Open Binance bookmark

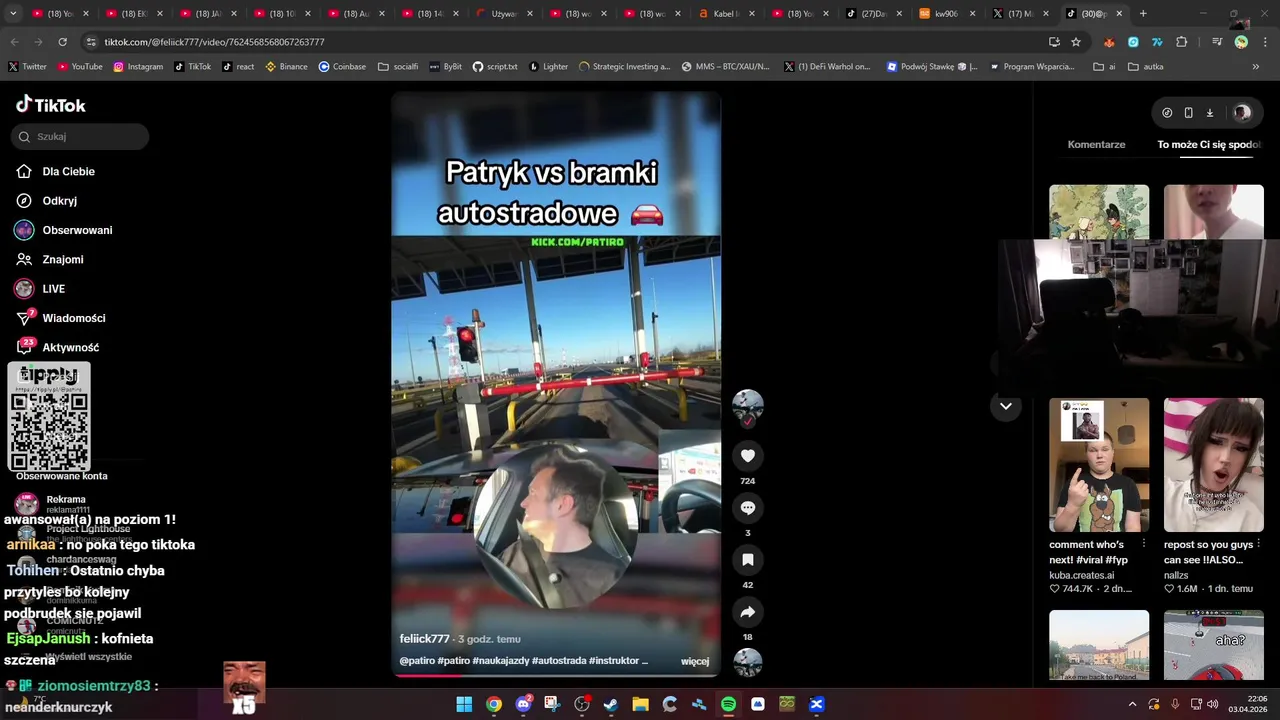click(x=286, y=67)
